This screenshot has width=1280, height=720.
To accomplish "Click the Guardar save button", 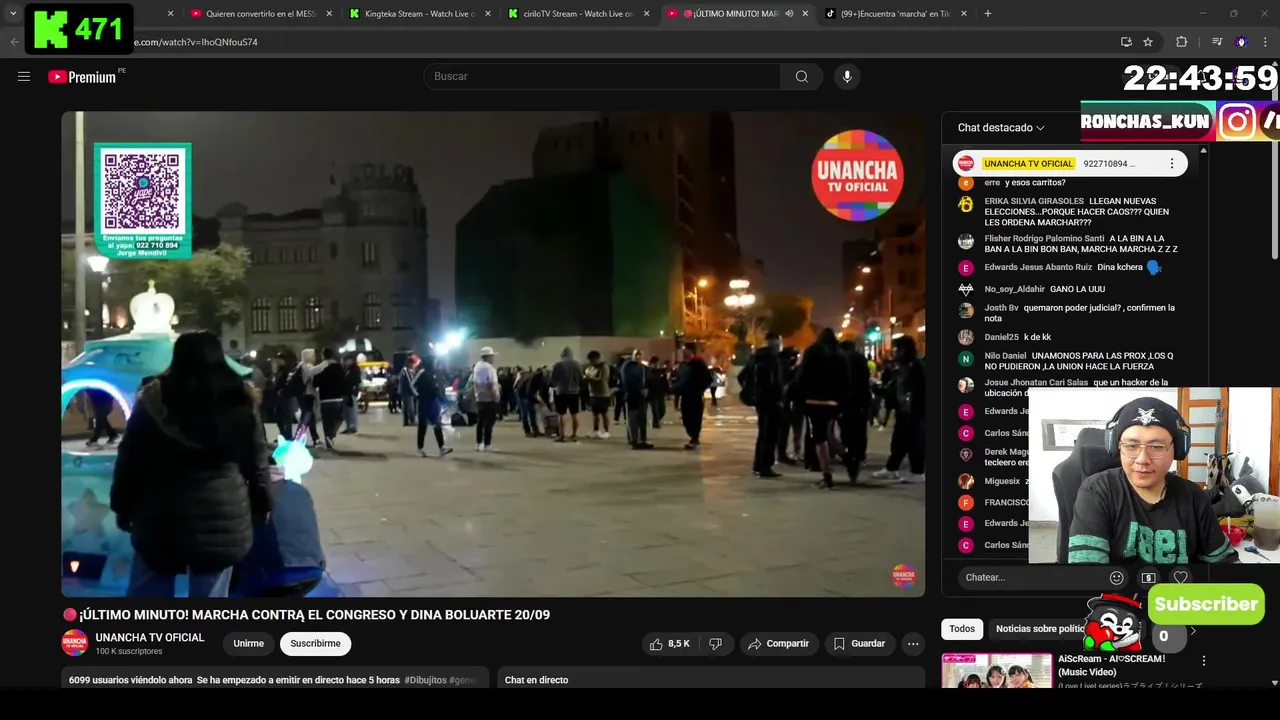I will pos(859,644).
